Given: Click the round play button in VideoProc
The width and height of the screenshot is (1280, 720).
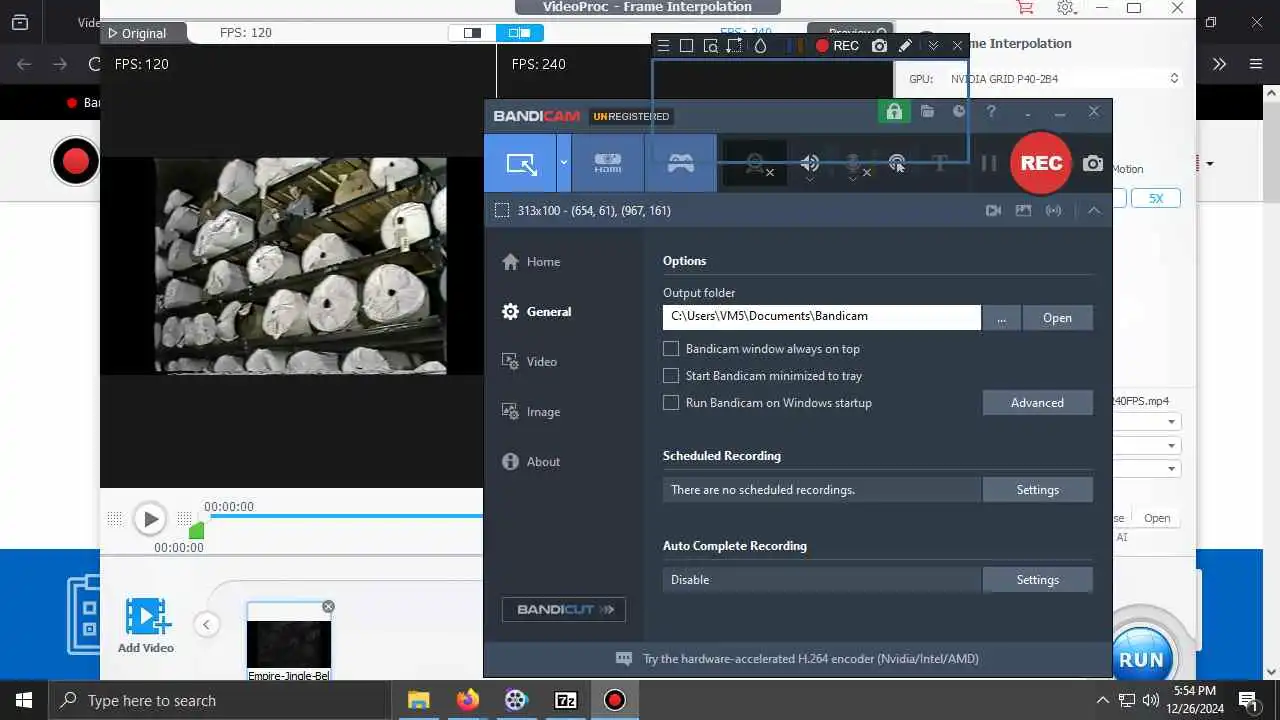Looking at the screenshot, I should 150,519.
